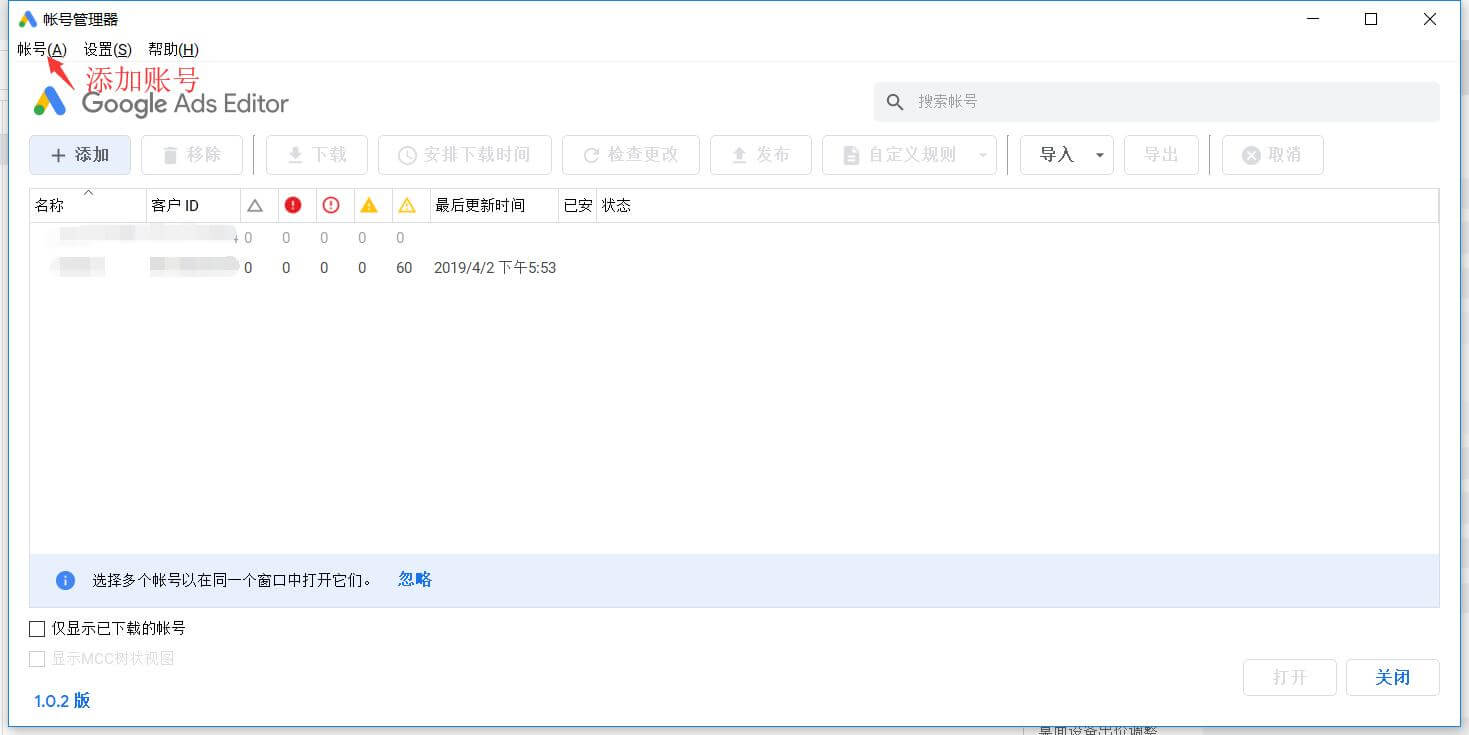
Task: Toggle the 显示MCC树状视图 checkbox
Action: click(x=38, y=659)
